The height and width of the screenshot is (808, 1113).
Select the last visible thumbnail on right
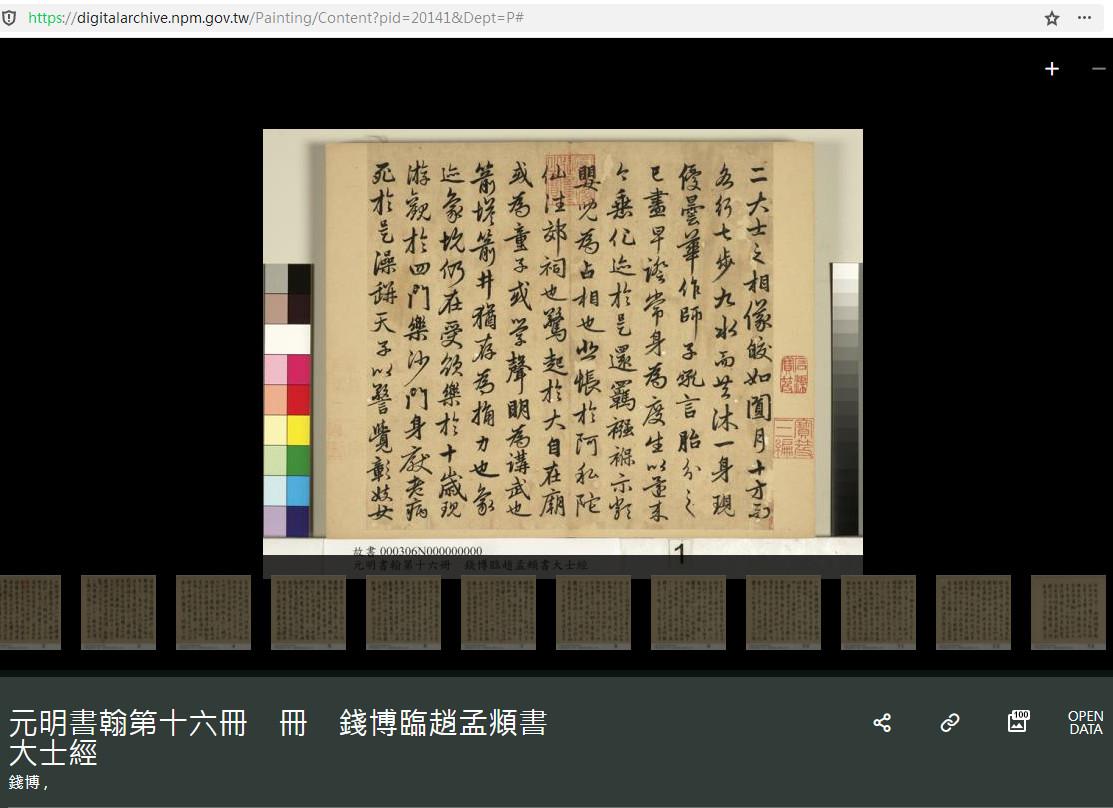1068,612
